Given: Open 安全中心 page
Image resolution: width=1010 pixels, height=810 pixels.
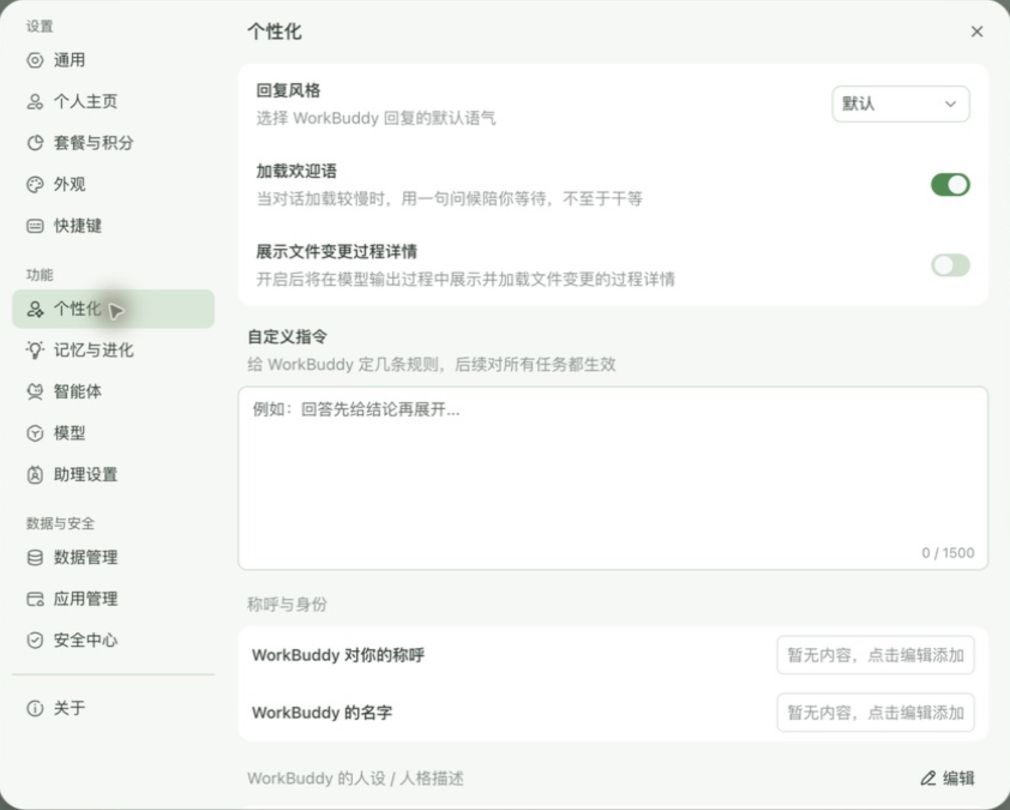Looking at the screenshot, I should (113, 640).
